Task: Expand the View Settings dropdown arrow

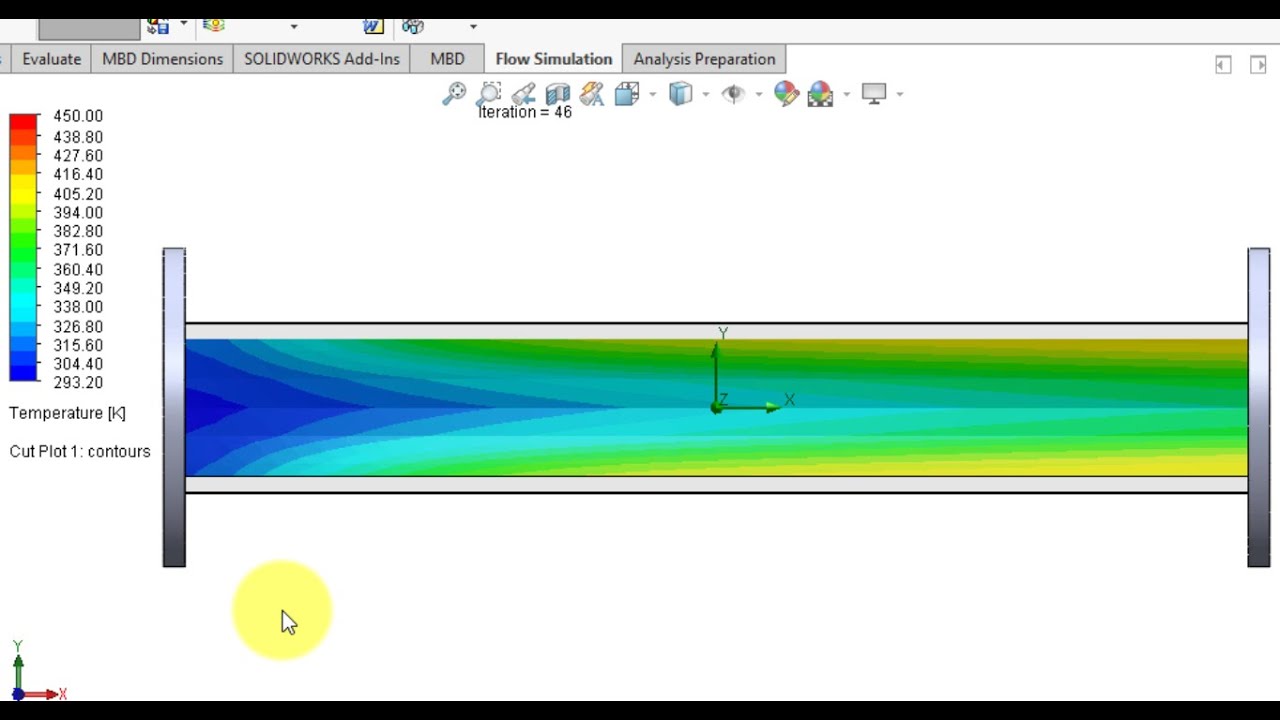Action: (x=900, y=94)
